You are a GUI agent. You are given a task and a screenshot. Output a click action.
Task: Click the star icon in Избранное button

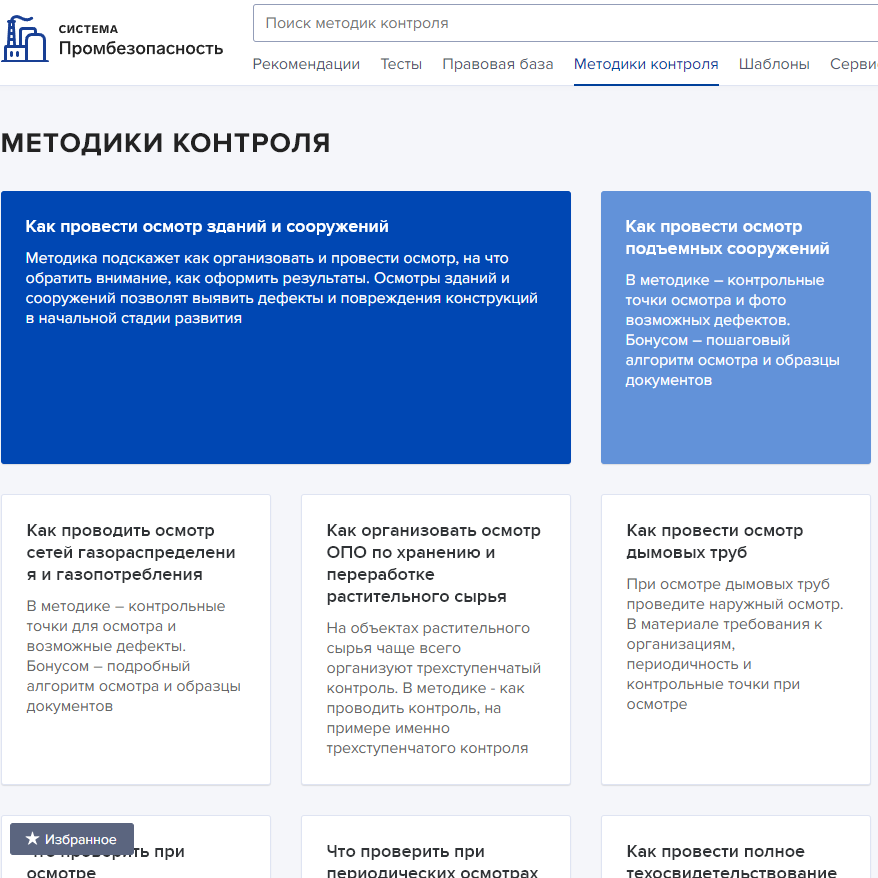32,838
